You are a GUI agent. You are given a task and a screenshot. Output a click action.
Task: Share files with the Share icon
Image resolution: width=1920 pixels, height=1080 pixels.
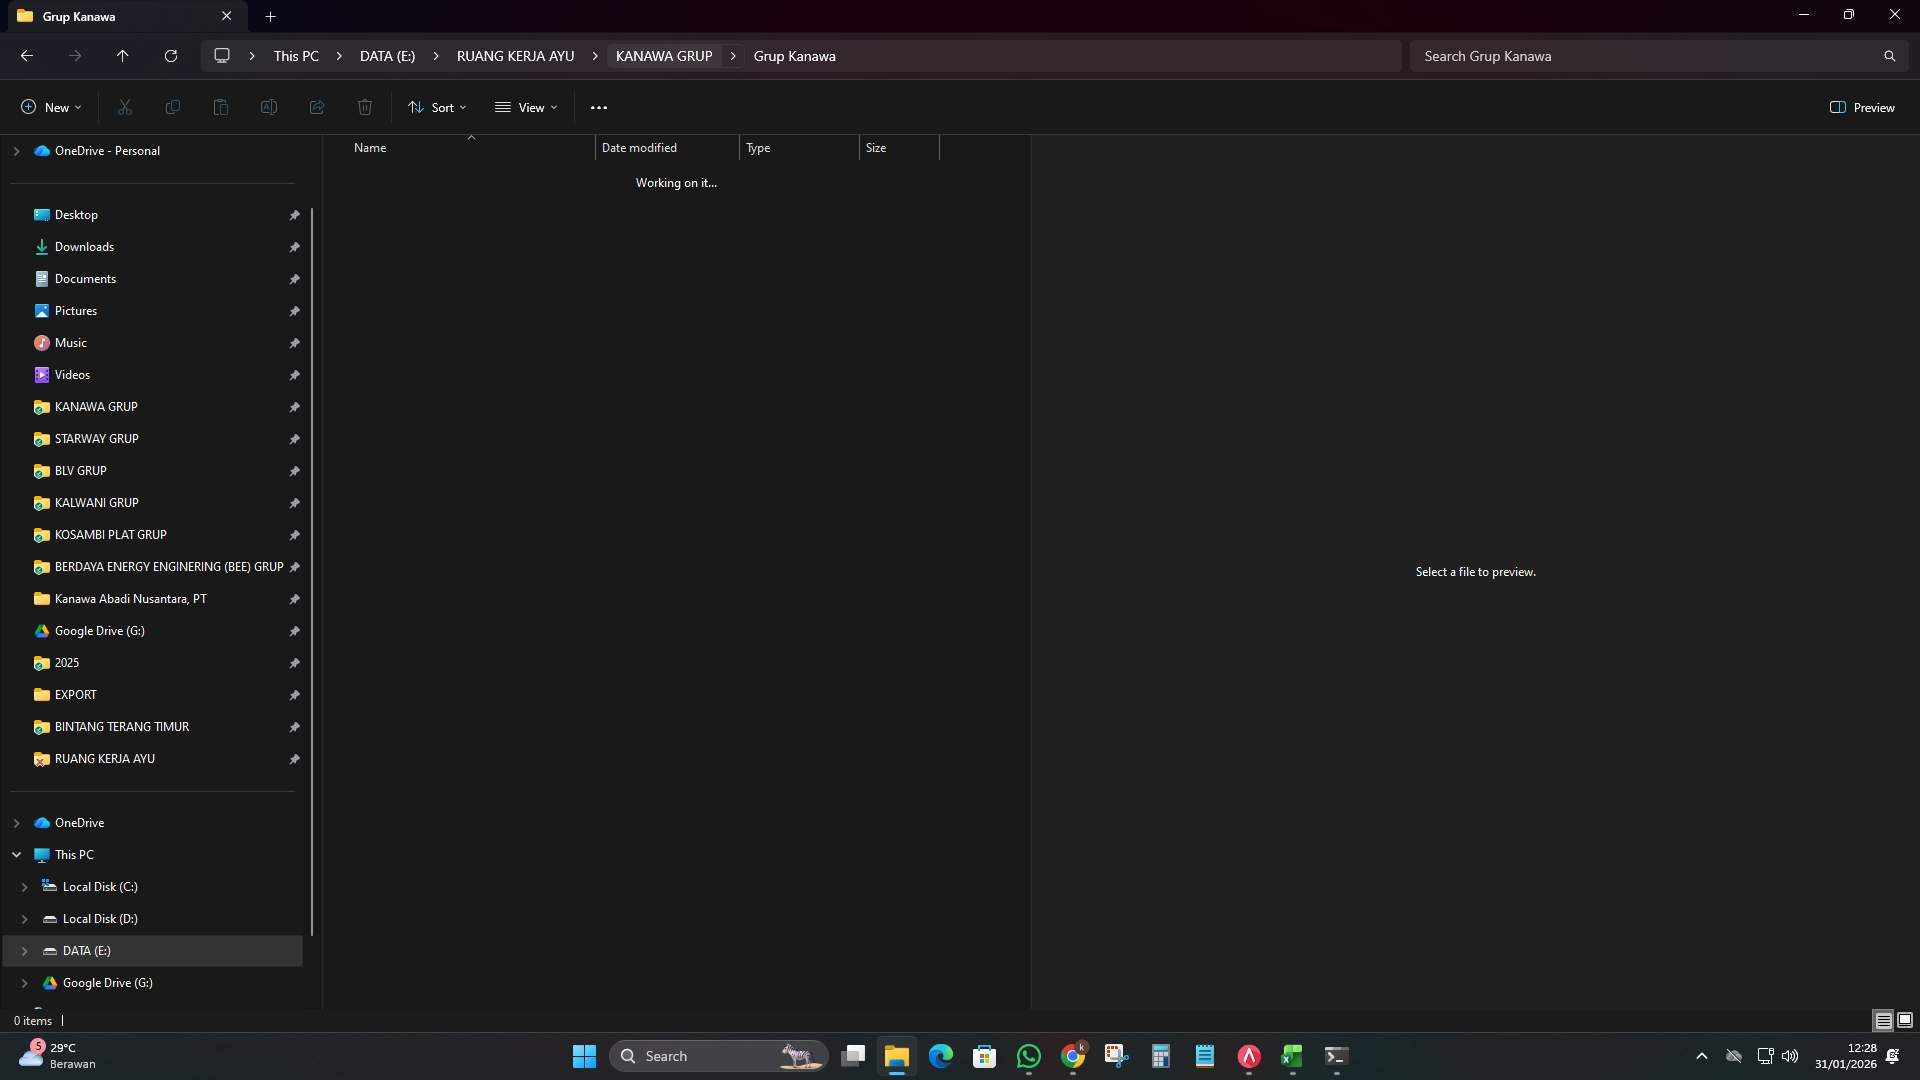[316, 107]
